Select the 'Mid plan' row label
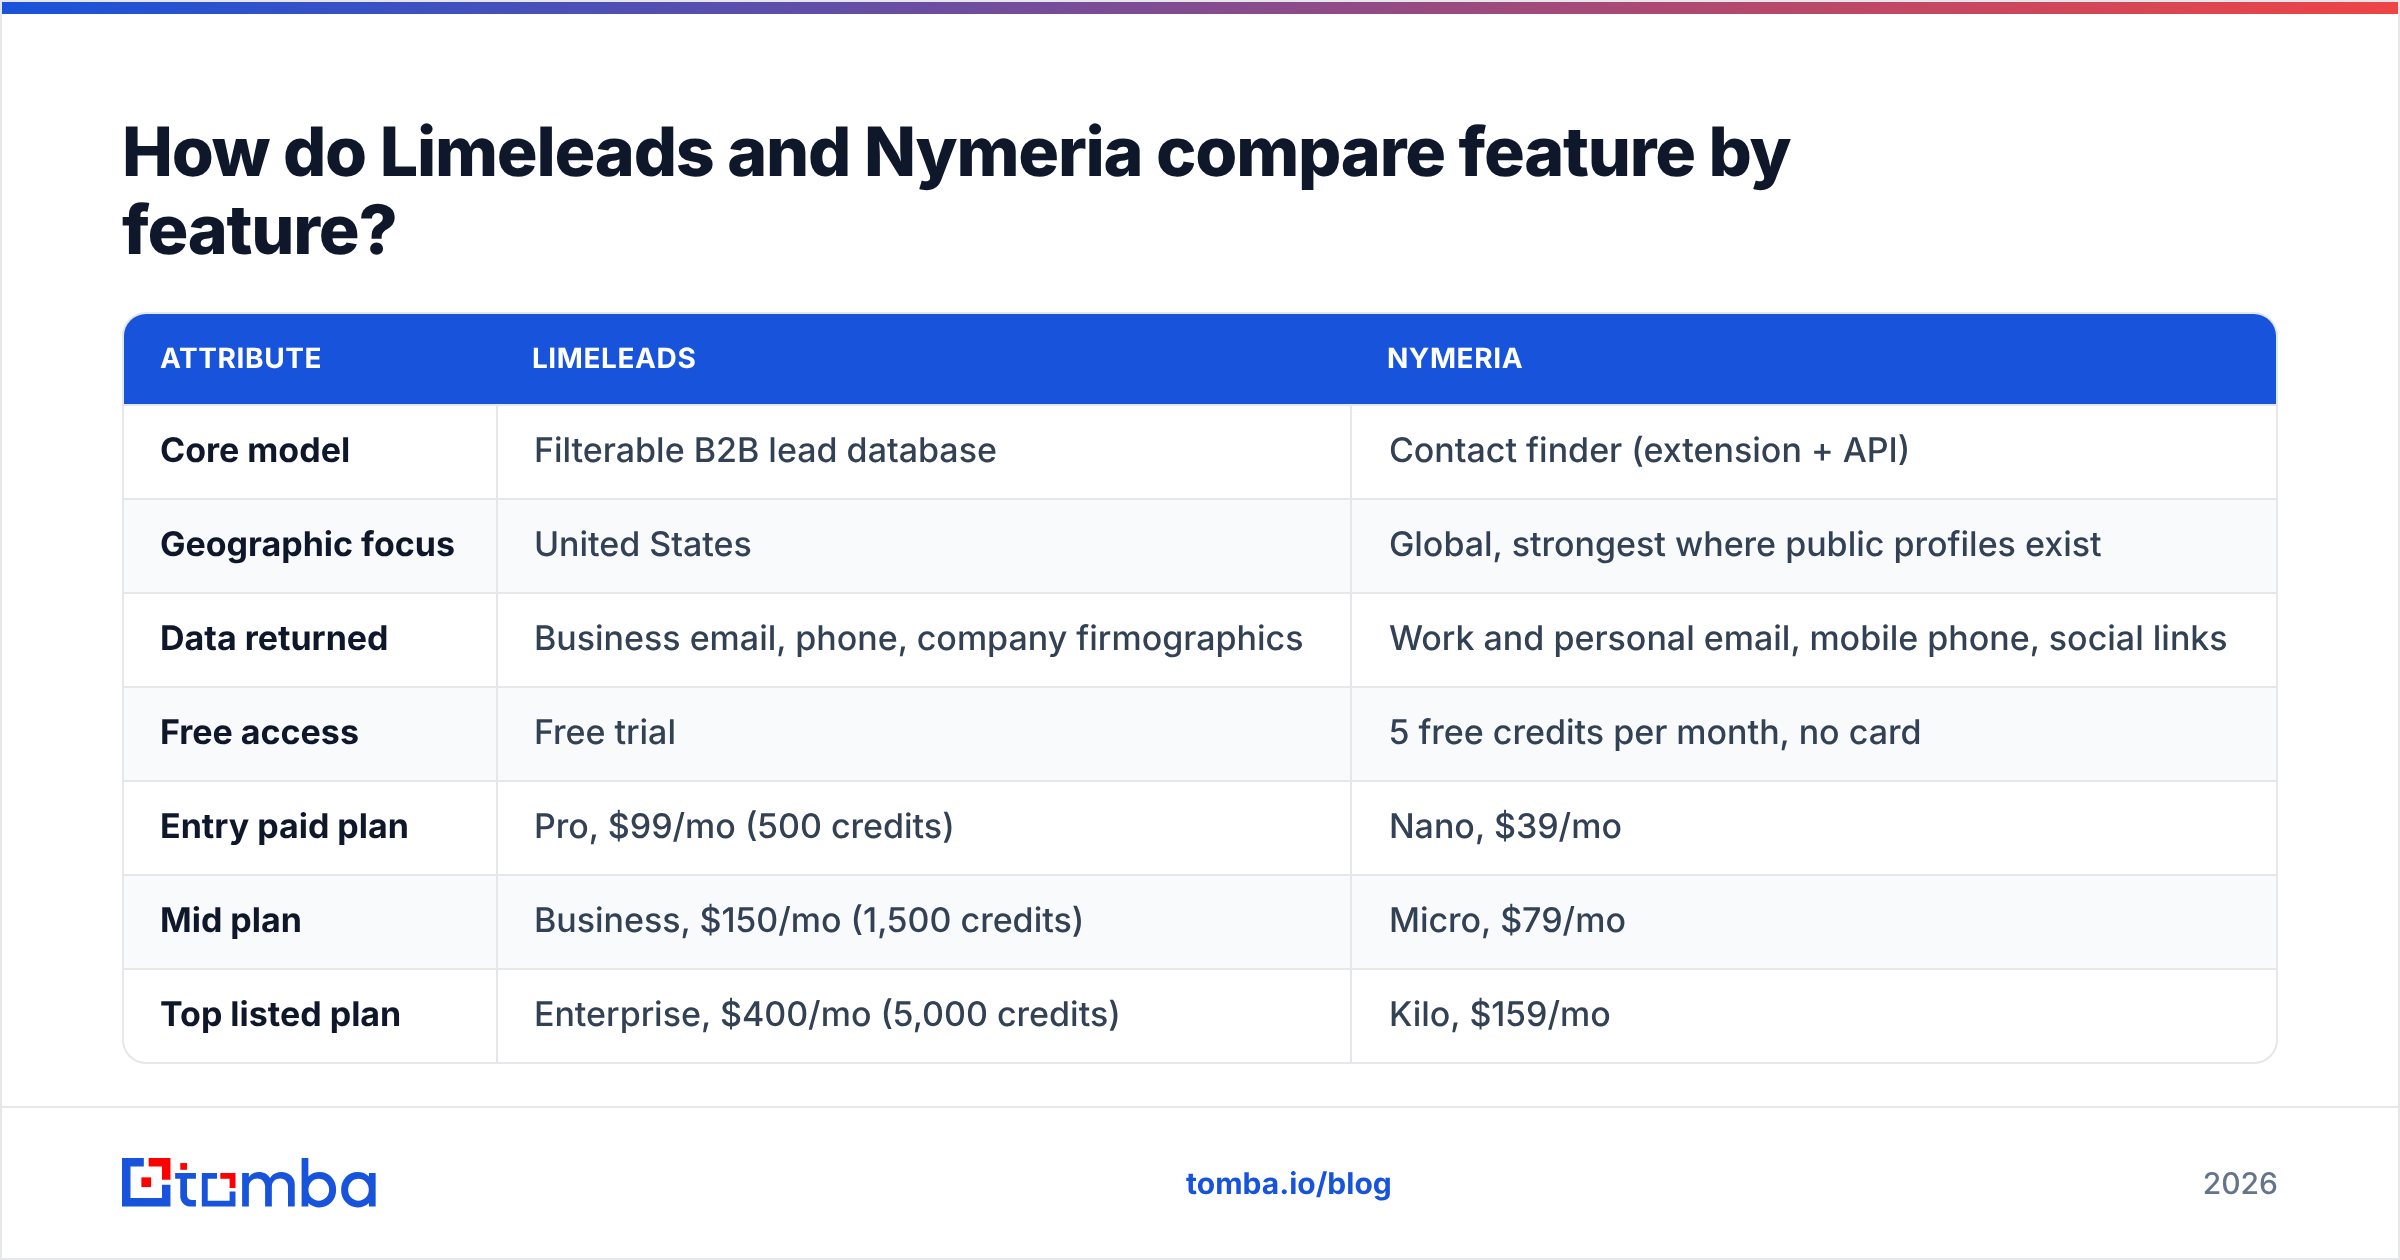The width and height of the screenshot is (2400, 1260). 230,920
